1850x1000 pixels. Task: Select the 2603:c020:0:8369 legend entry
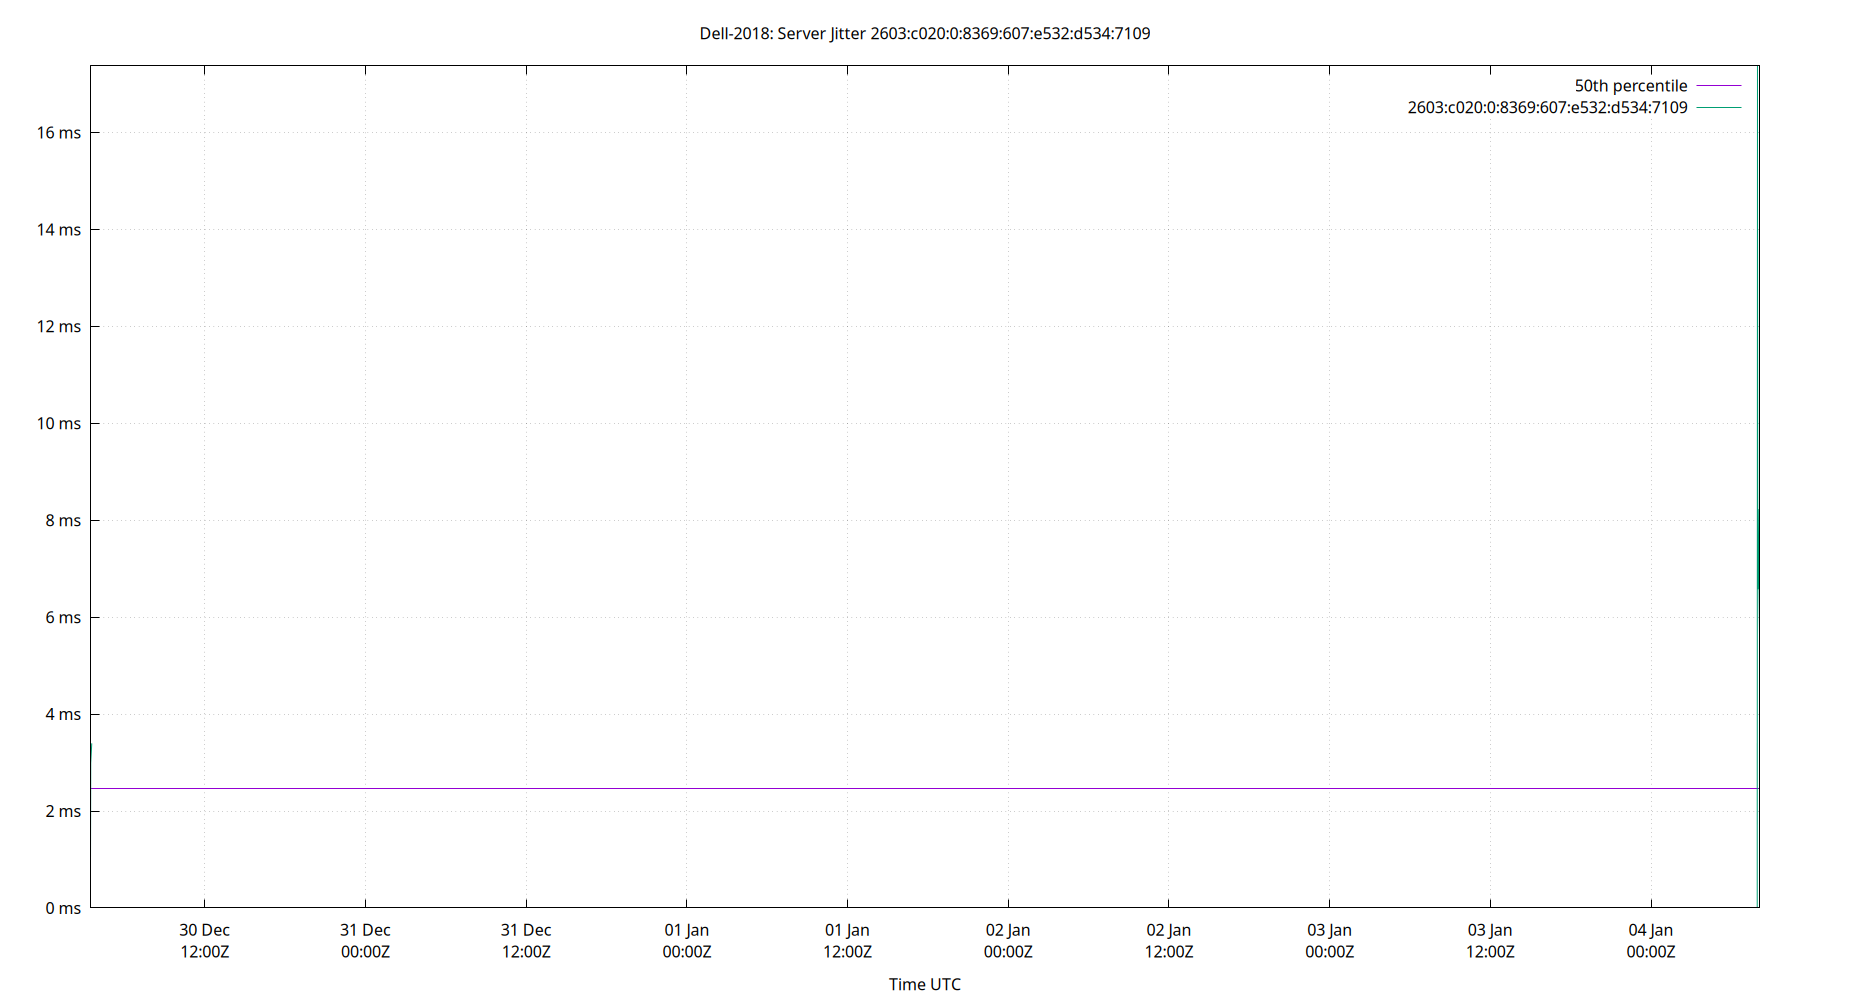click(x=1546, y=107)
